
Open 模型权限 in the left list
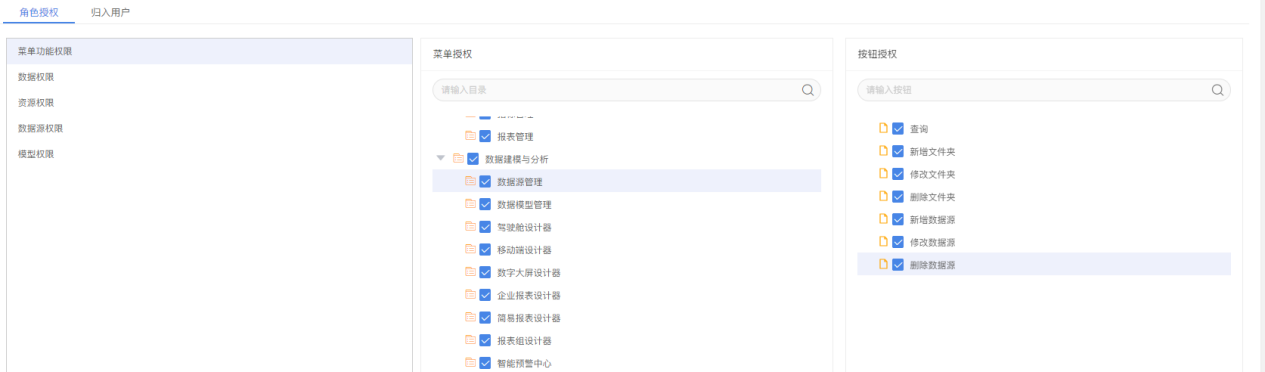tap(209, 155)
